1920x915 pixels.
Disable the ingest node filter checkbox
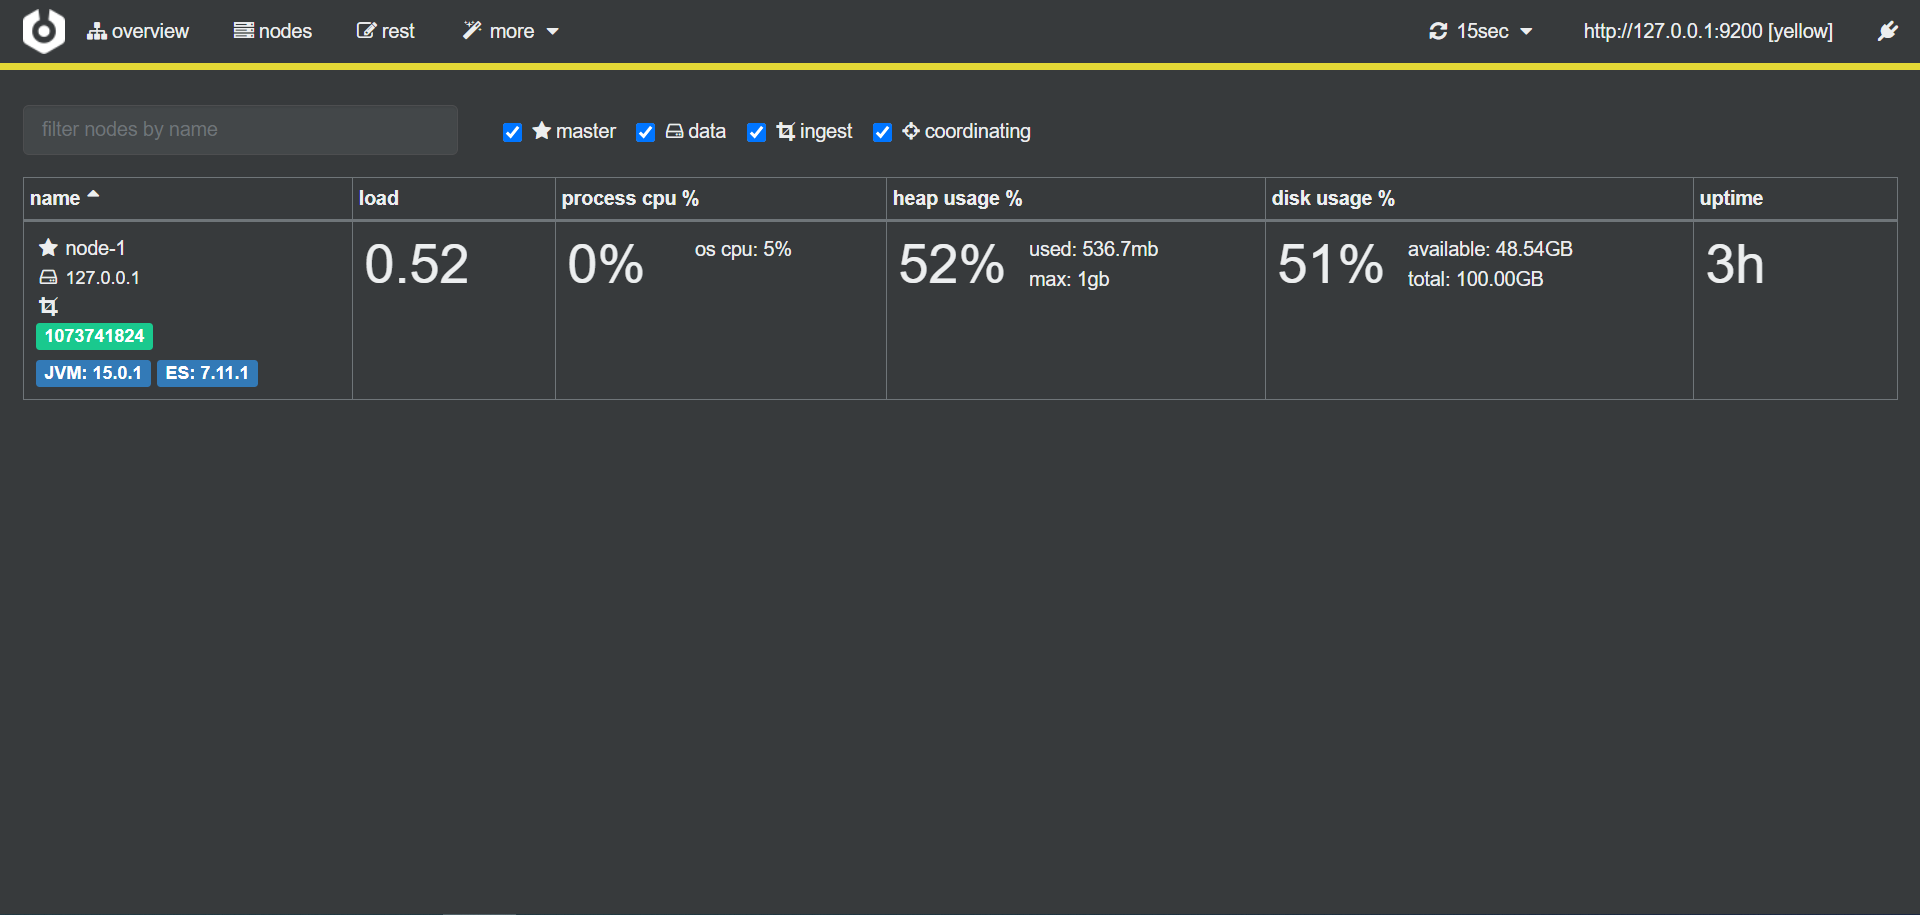tap(757, 132)
